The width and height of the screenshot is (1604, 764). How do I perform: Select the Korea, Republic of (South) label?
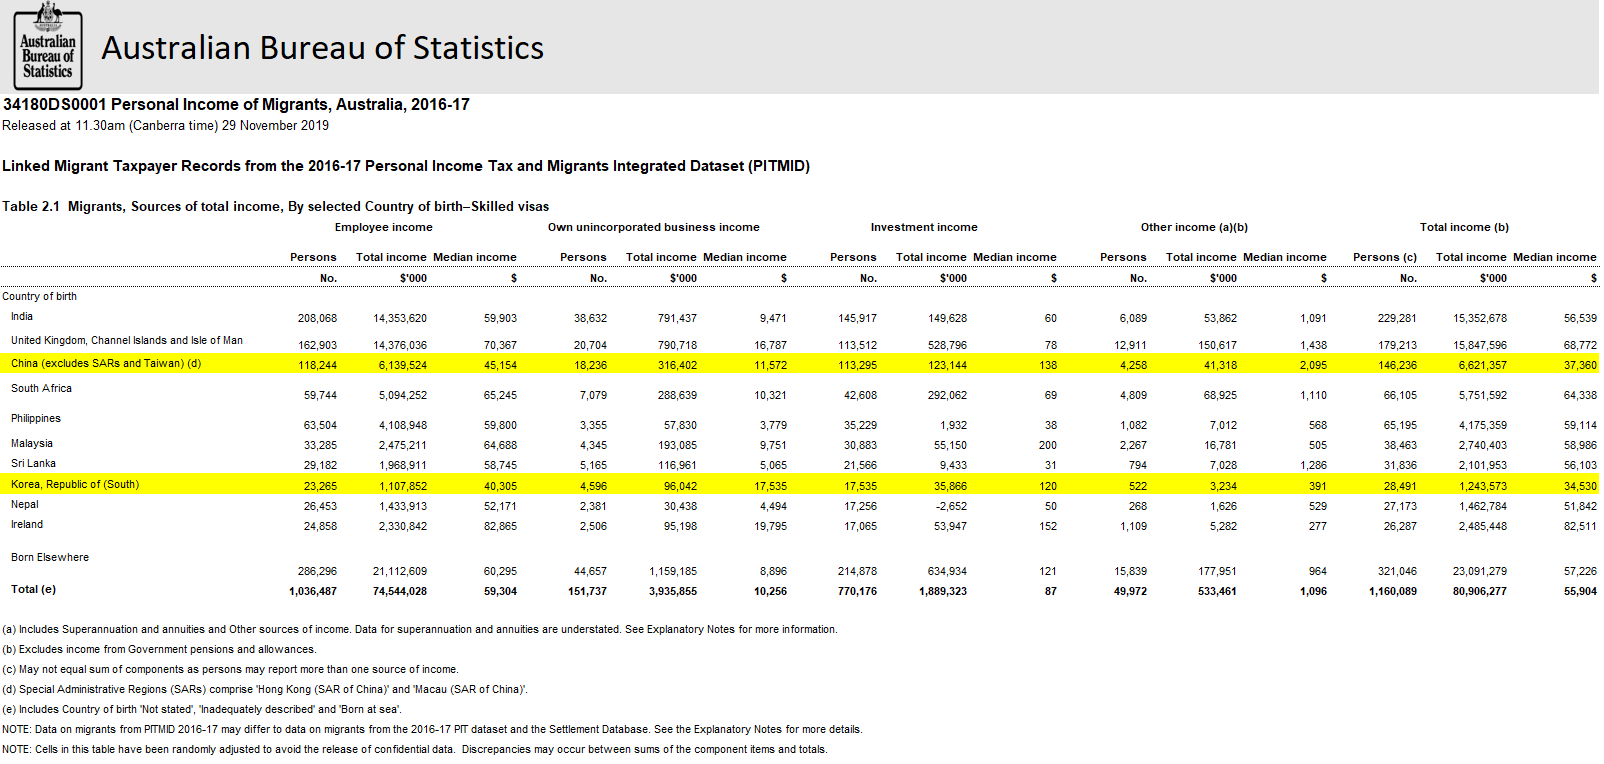[x=75, y=485]
